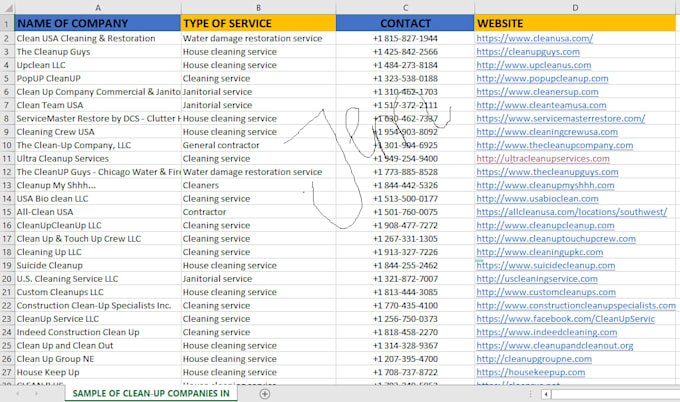Viewport: 680px width, 402px height.
Task: Open the https://www.thecleanupguys.com link
Action: click(x=547, y=172)
